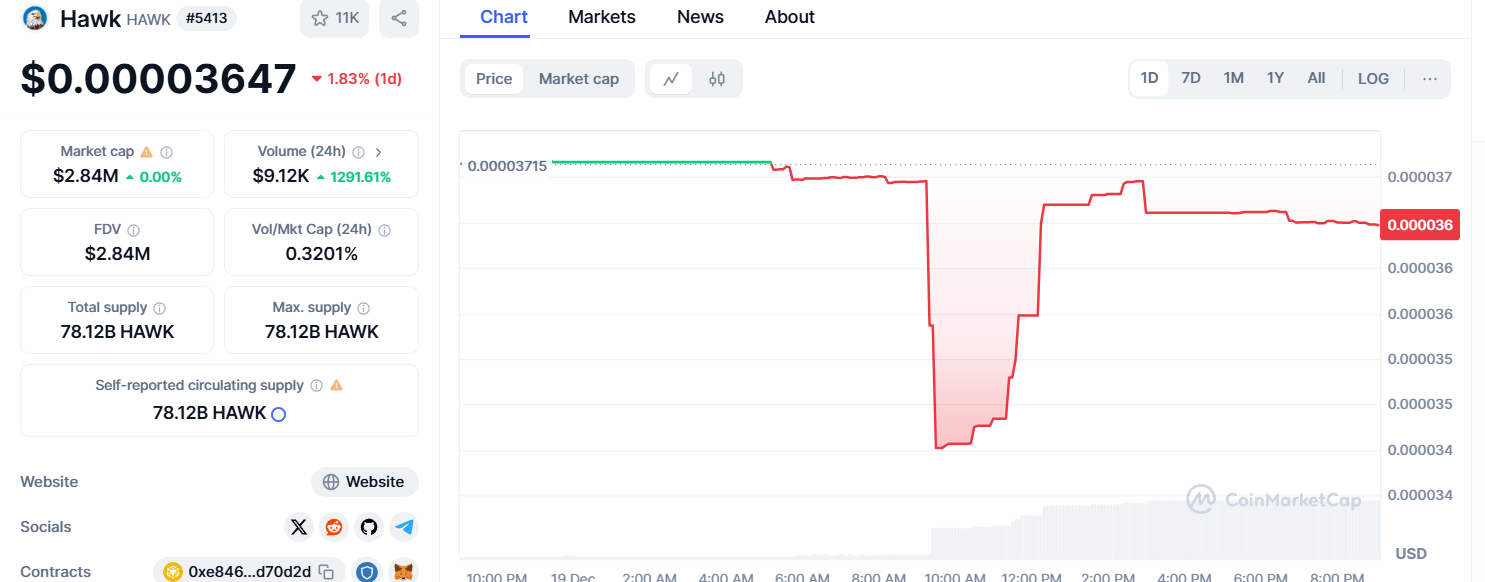Open the News tab
The width and height of the screenshot is (1485, 582).
click(700, 17)
